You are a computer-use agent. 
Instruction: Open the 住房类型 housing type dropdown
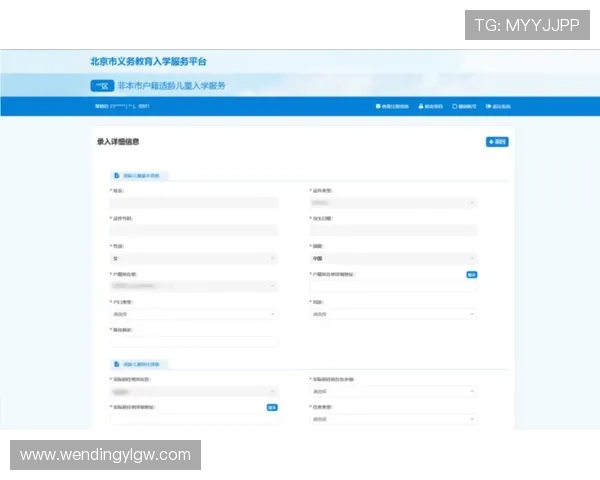(x=393, y=419)
